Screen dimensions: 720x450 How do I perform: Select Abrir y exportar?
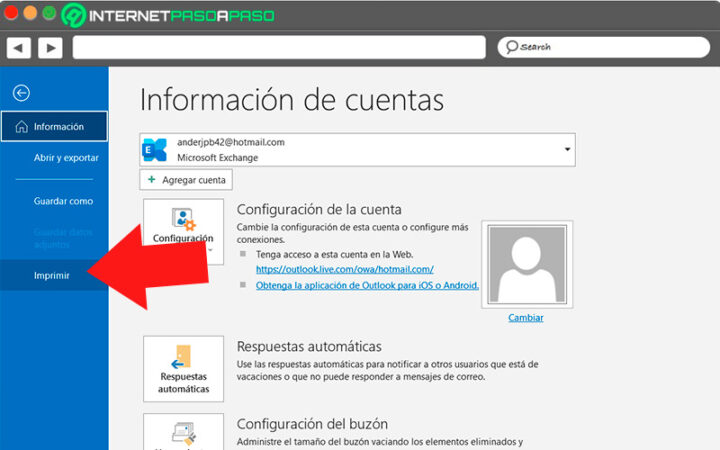[x=66, y=158]
